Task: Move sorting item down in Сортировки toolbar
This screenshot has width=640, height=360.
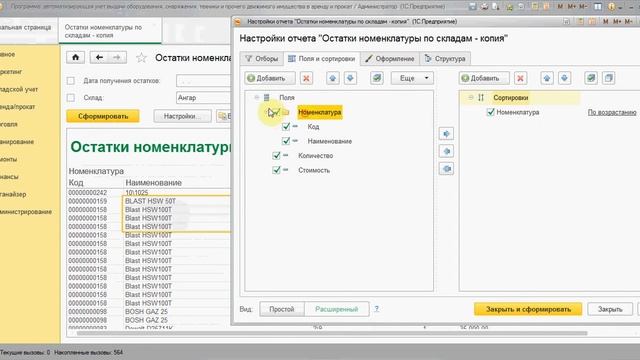Action: 564,78
